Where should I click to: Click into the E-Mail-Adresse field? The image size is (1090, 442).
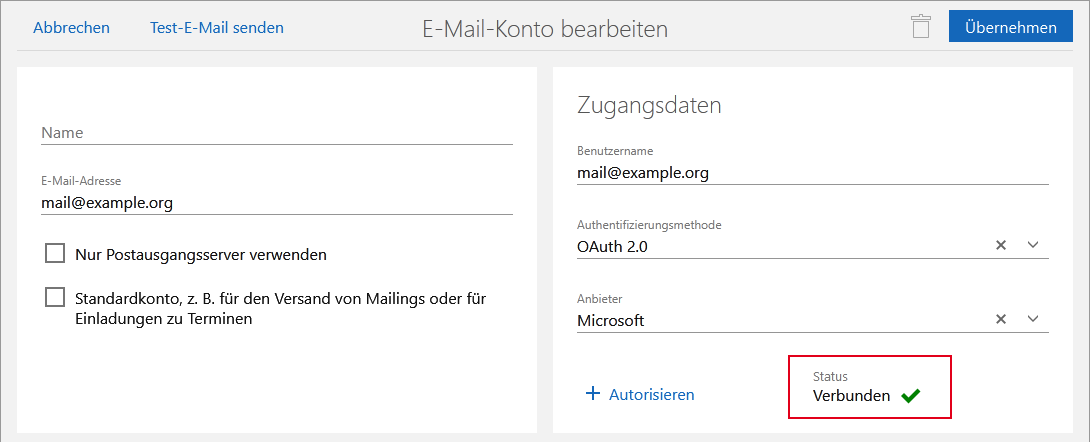coord(276,202)
